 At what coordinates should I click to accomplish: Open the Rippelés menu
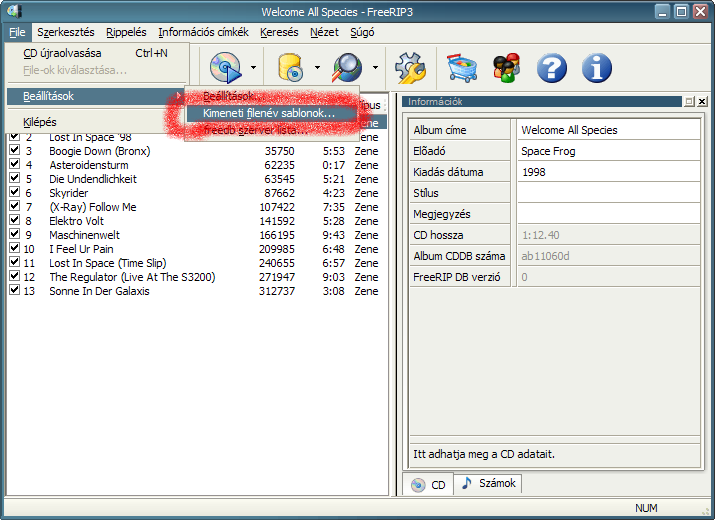pos(126,32)
